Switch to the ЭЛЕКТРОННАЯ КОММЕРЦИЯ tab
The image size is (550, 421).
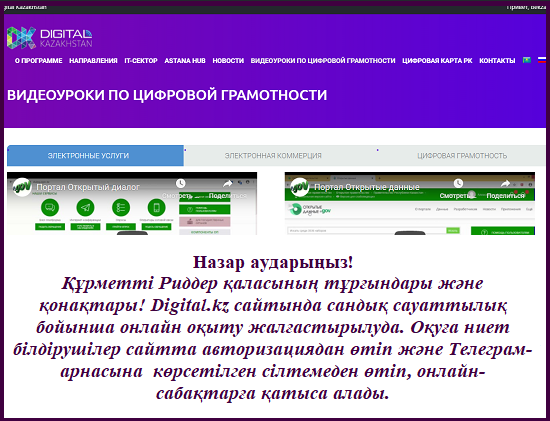pyautogui.click(x=273, y=155)
